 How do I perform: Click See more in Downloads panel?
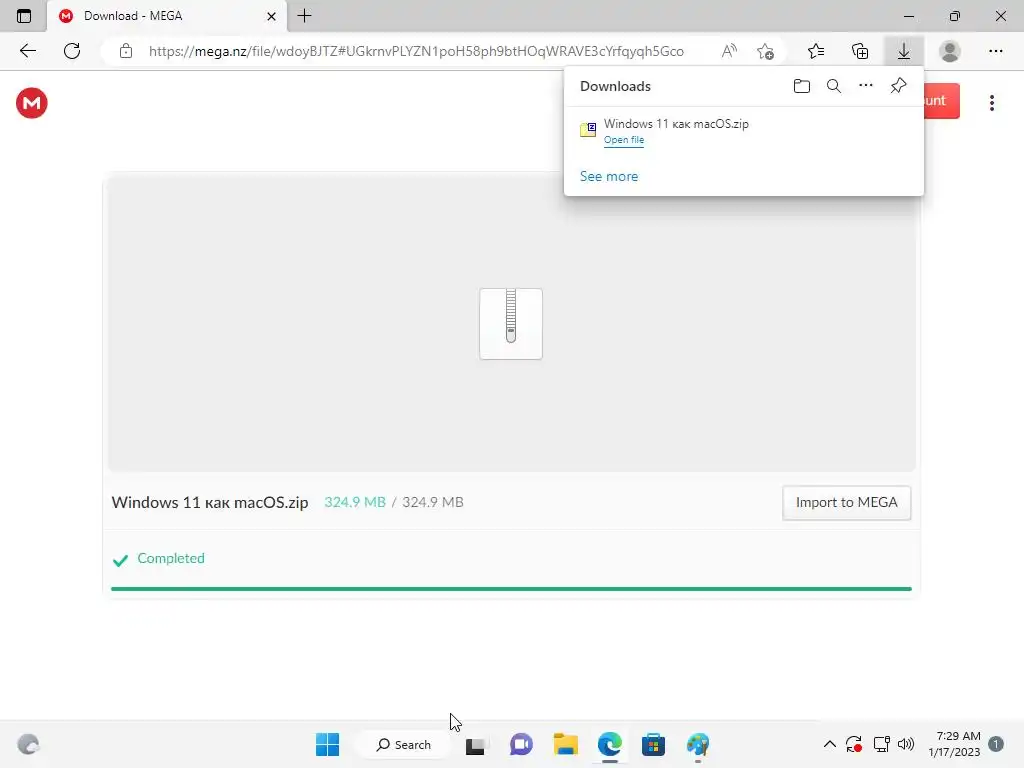click(x=609, y=176)
